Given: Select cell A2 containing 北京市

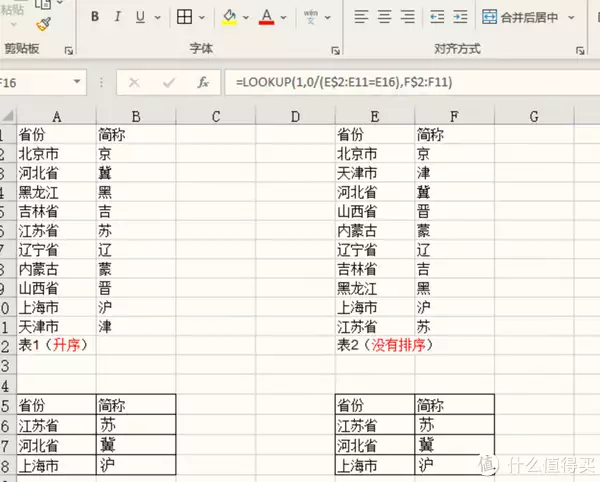Looking at the screenshot, I should pyautogui.click(x=56, y=154).
